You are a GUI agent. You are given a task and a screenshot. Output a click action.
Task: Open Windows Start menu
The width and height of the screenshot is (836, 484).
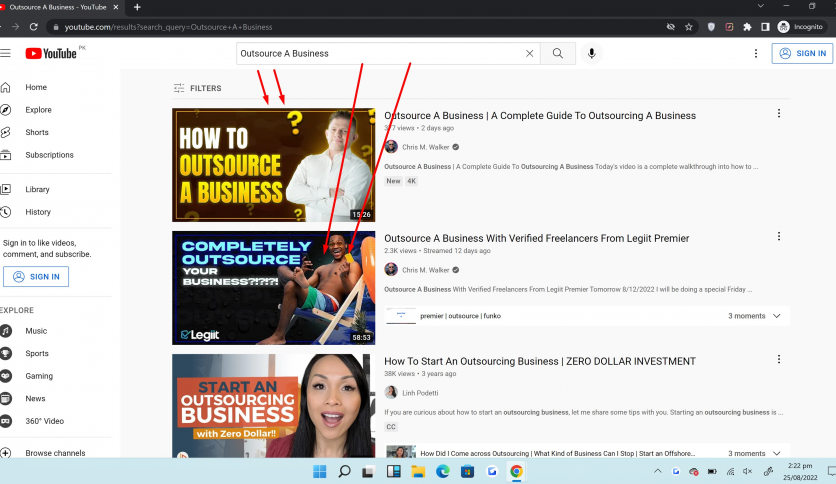point(319,471)
